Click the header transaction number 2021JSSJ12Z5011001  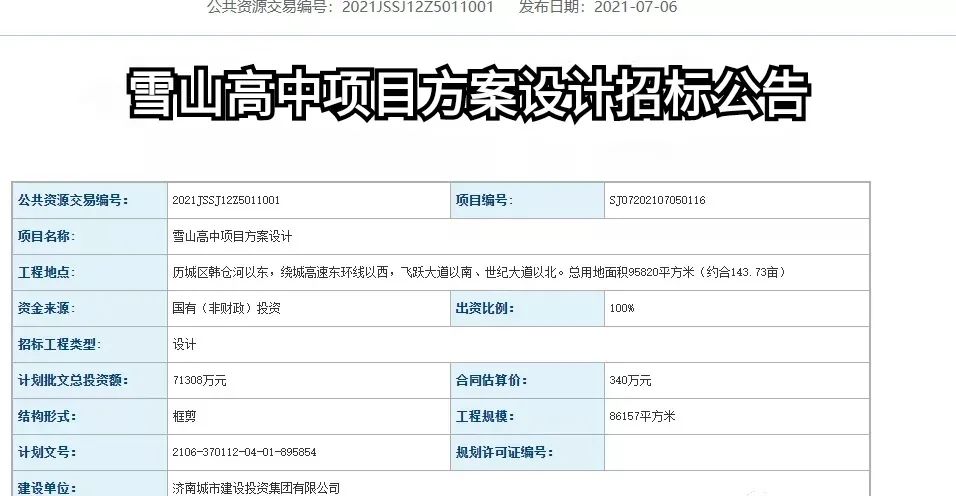coord(418,7)
